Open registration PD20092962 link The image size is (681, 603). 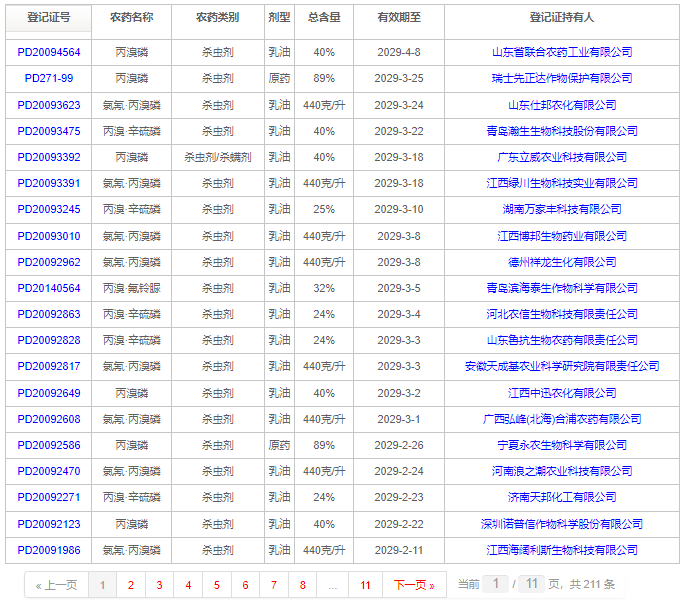[x=49, y=263]
